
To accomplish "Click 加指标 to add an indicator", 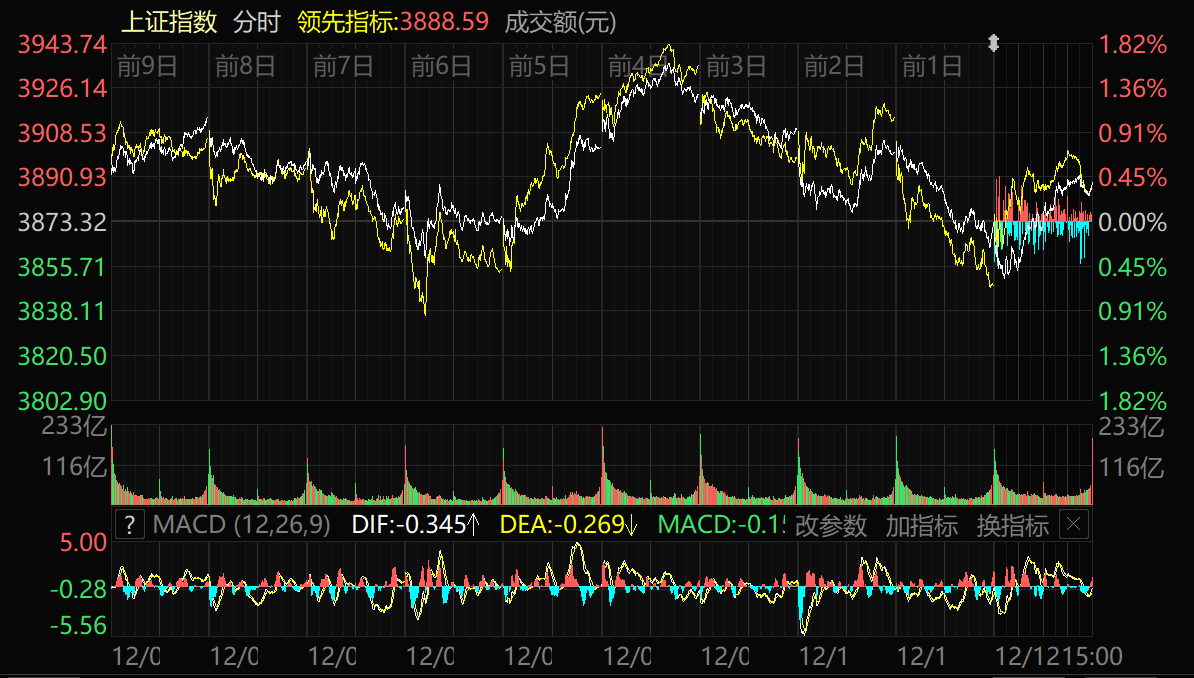I will pos(921,525).
